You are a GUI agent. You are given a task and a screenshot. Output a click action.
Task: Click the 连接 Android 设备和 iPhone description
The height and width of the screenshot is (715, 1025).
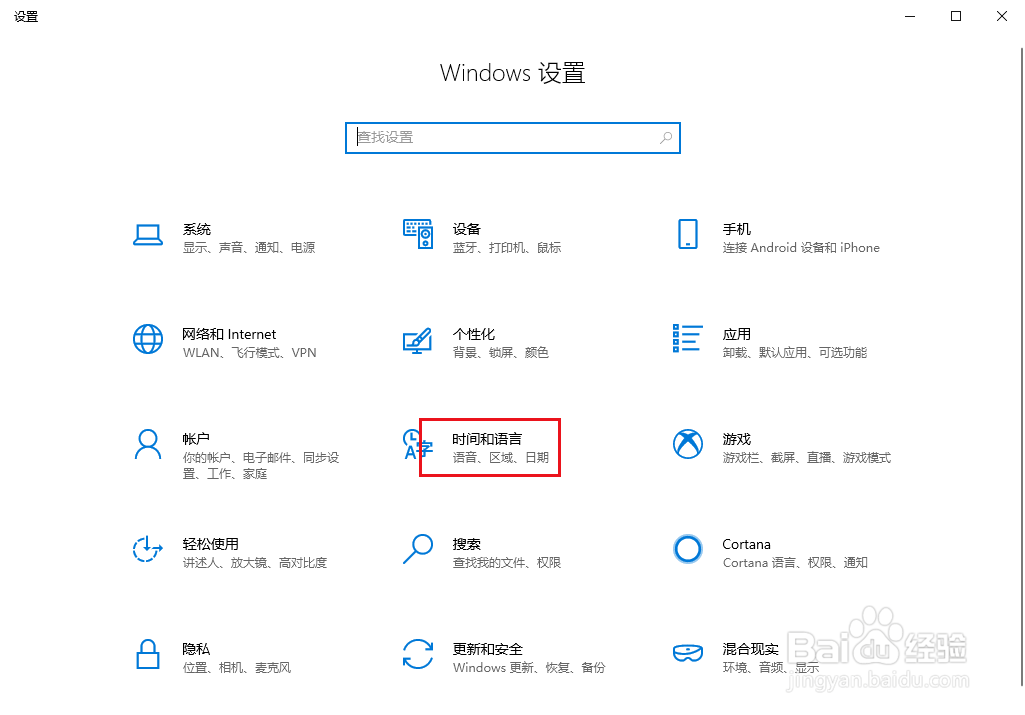801,248
